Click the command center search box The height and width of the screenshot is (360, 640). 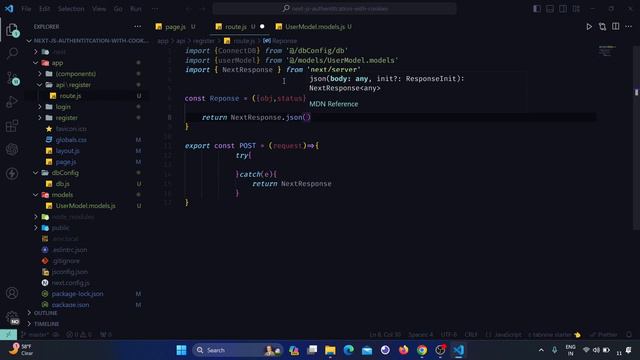coord(334,9)
